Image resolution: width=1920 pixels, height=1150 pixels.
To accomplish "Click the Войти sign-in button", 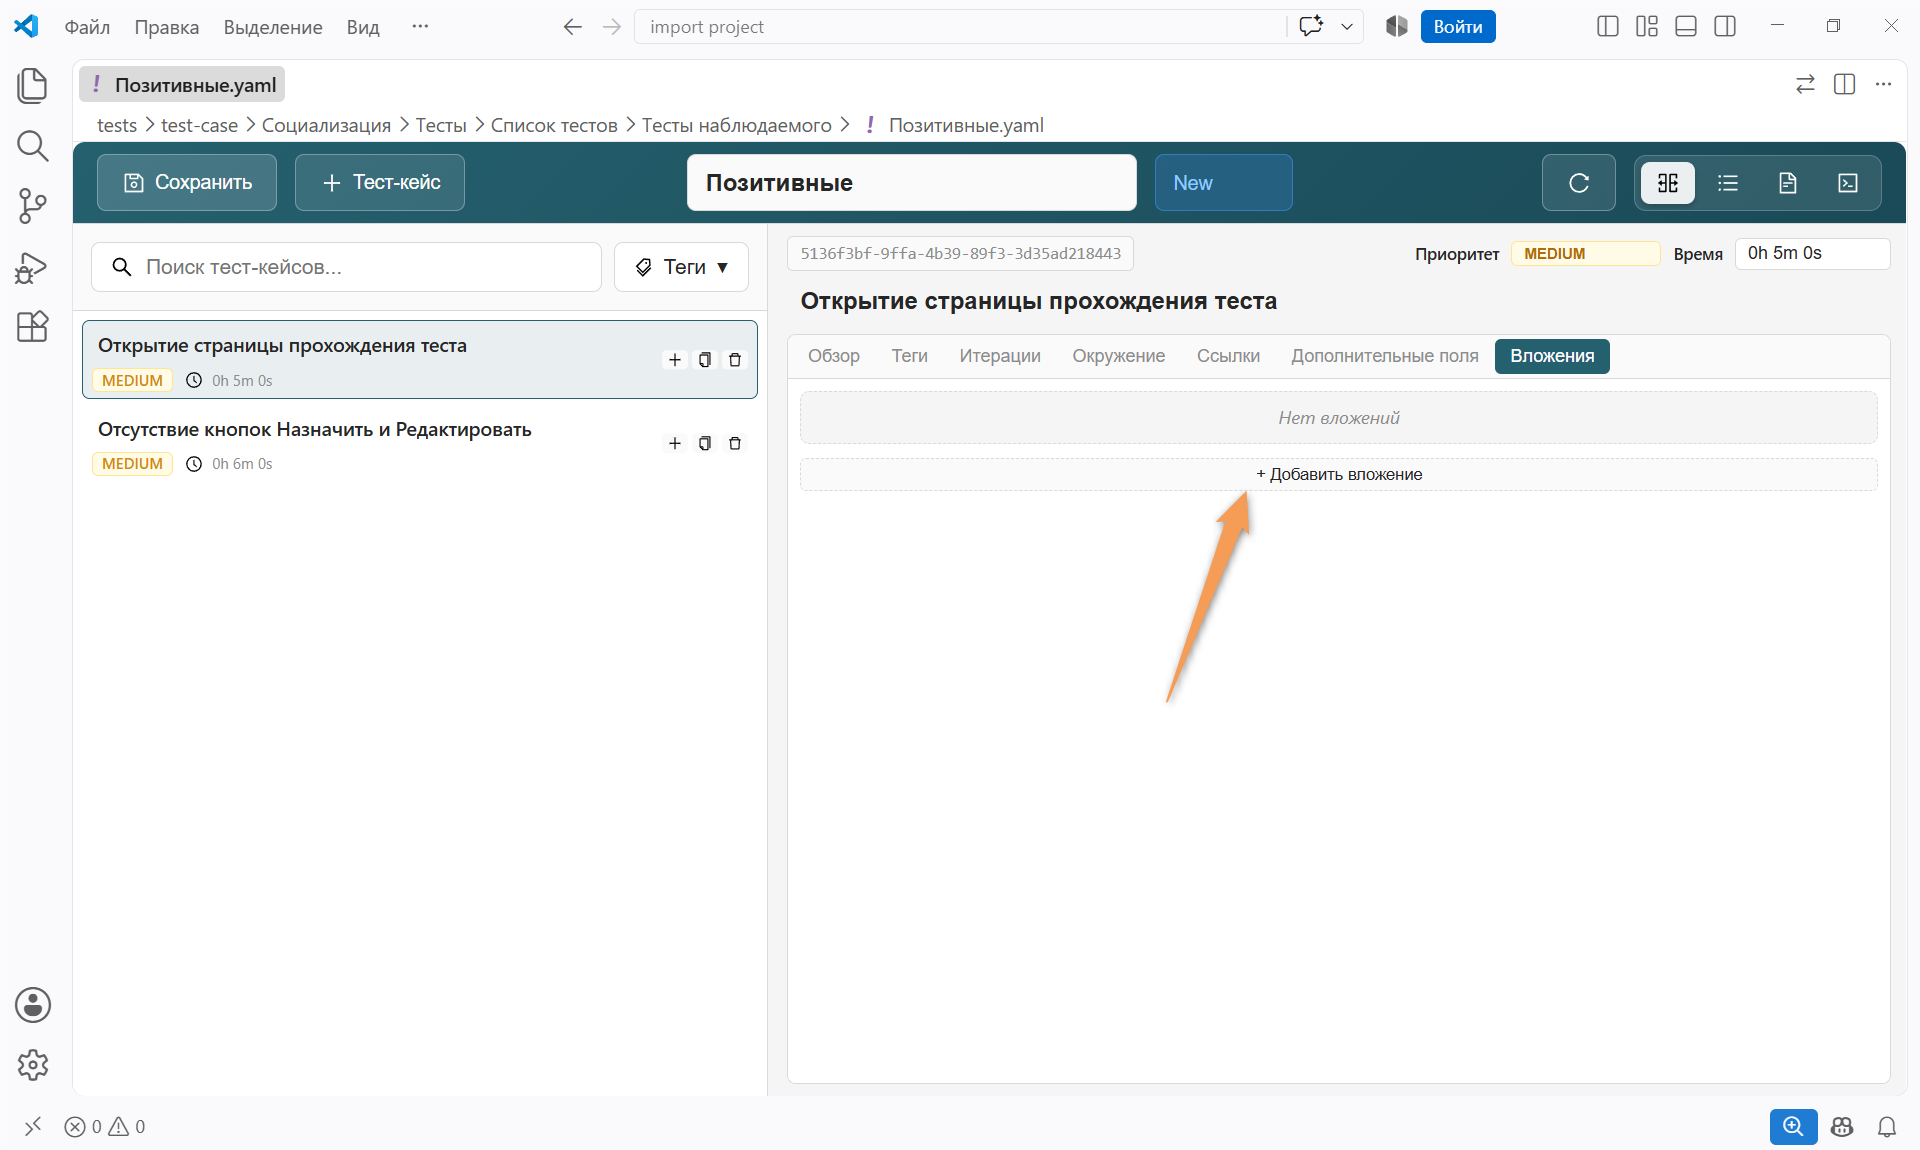I will click(1458, 27).
